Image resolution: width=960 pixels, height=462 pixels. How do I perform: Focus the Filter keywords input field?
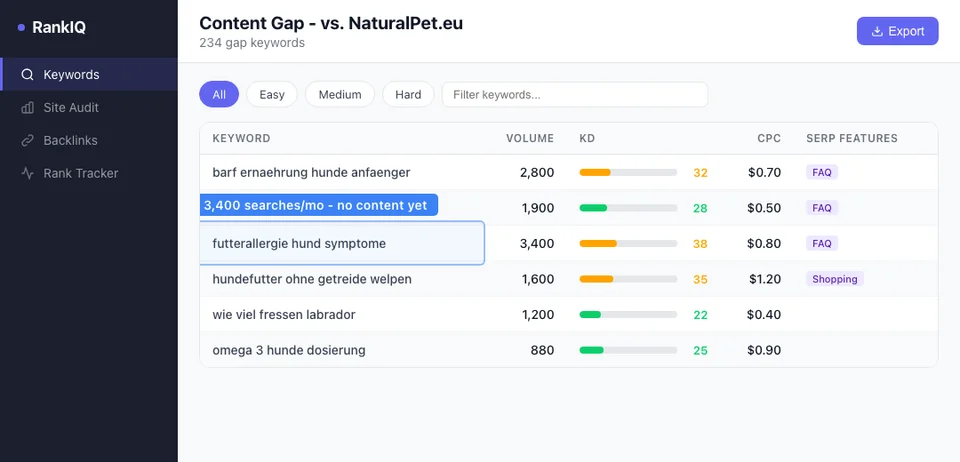point(575,94)
